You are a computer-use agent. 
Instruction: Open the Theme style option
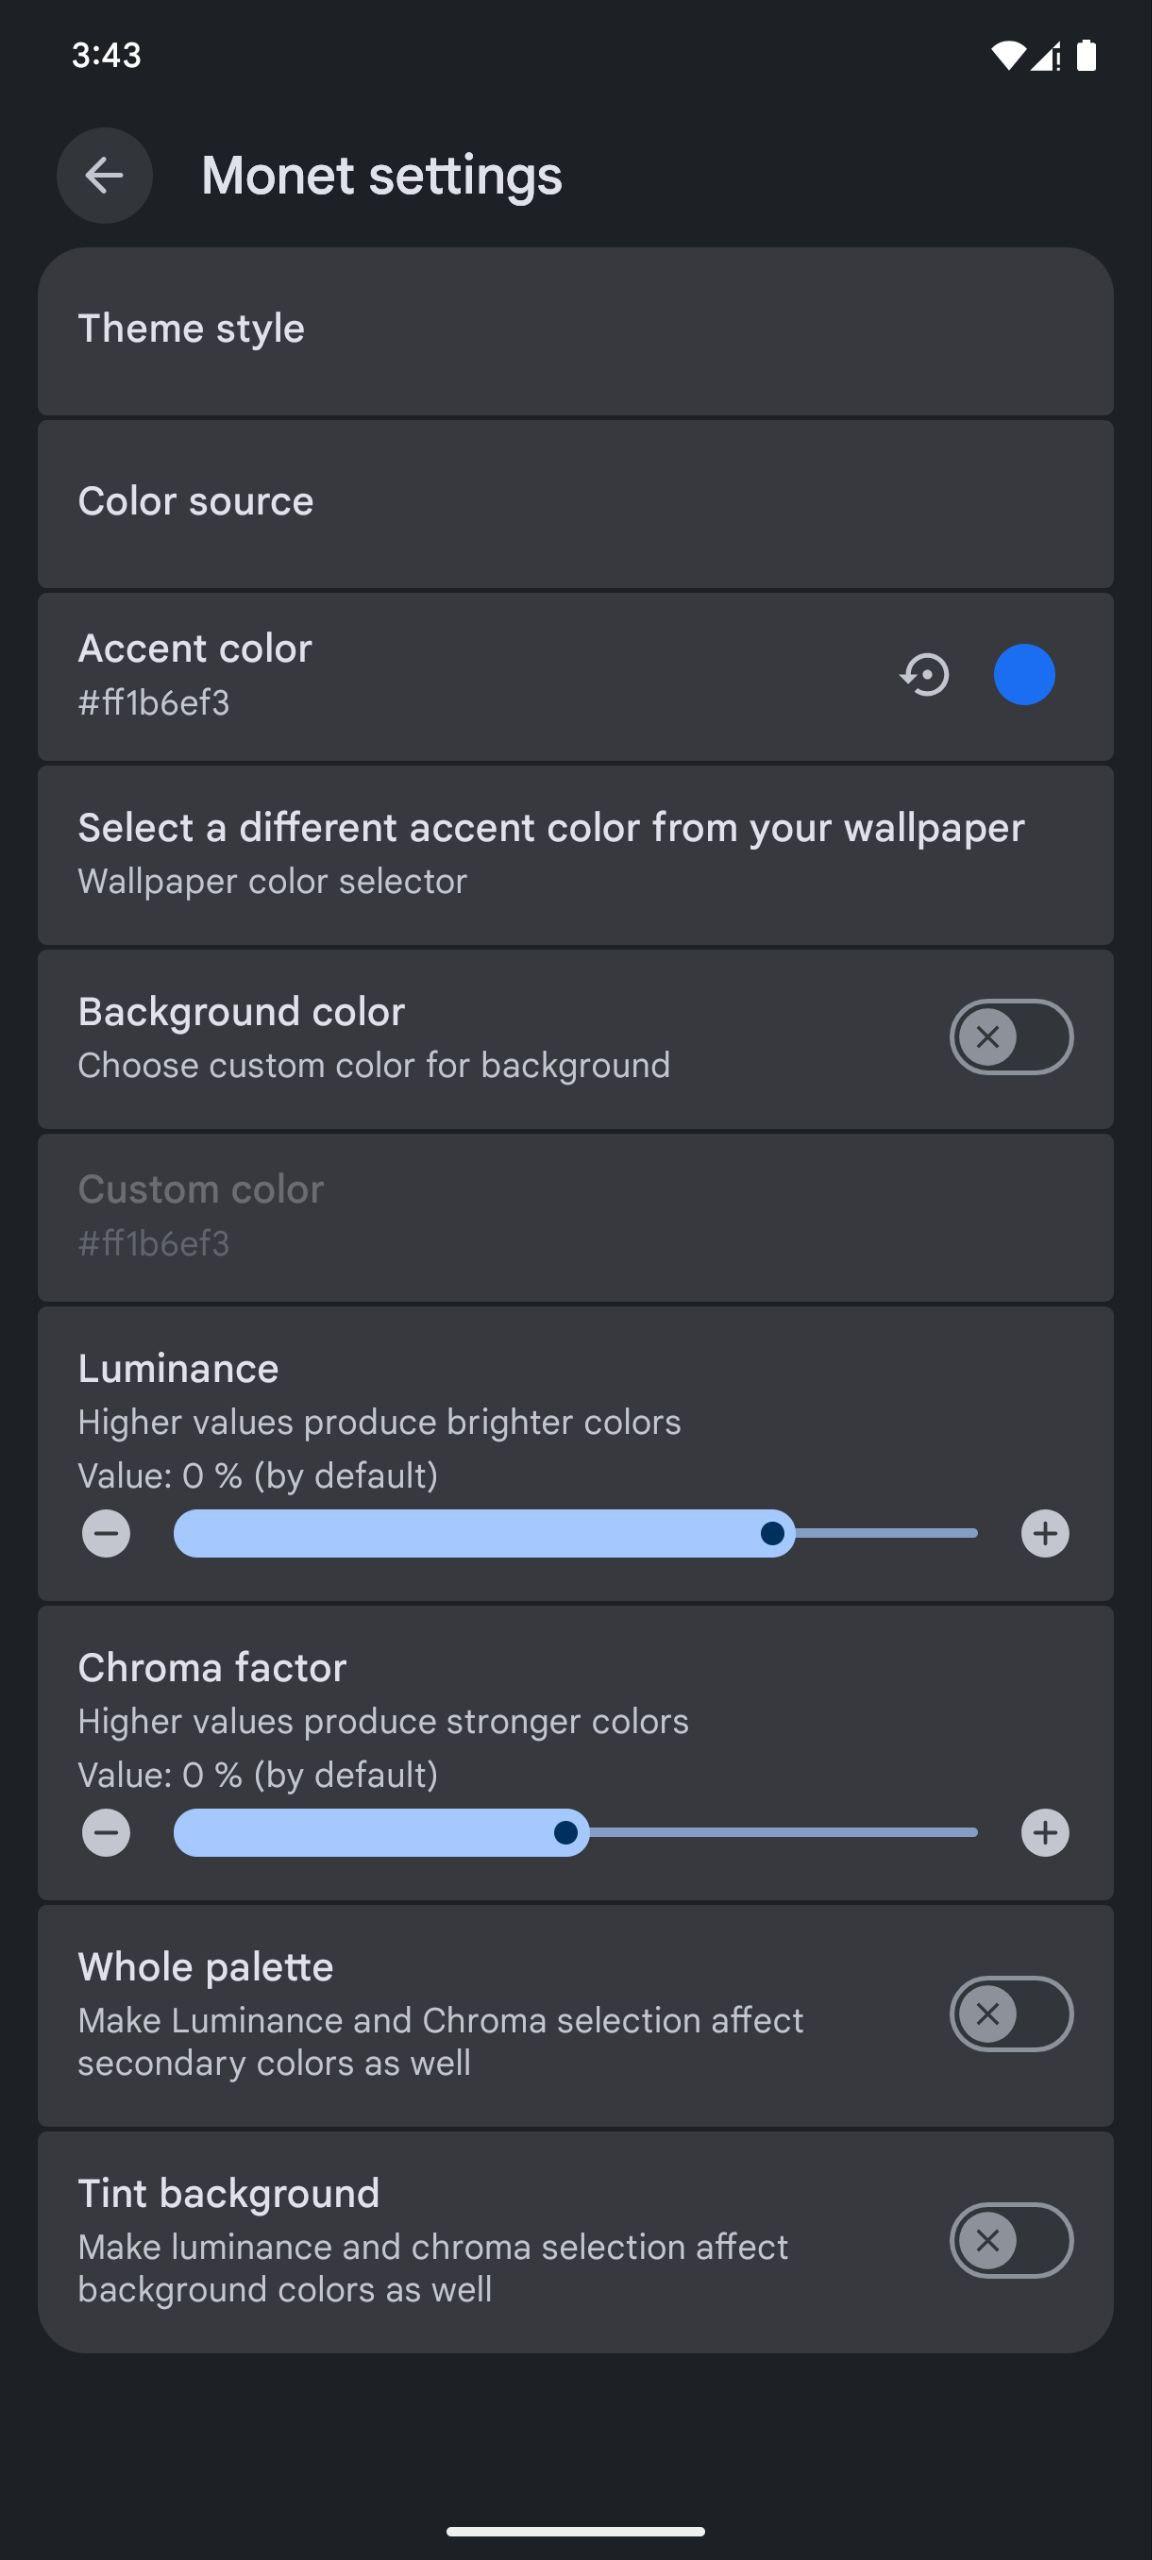tap(576, 331)
